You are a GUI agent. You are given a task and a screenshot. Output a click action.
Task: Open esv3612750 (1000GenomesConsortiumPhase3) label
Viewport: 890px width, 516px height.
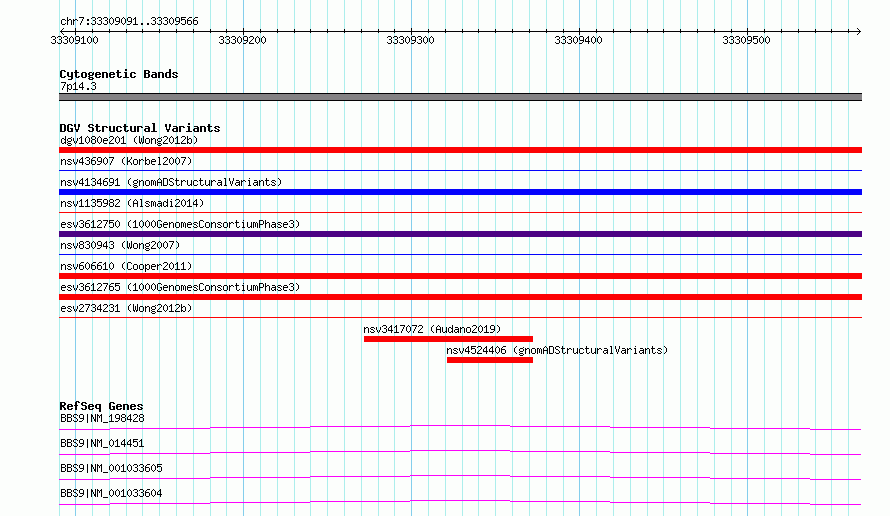click(x=180, y=224)
